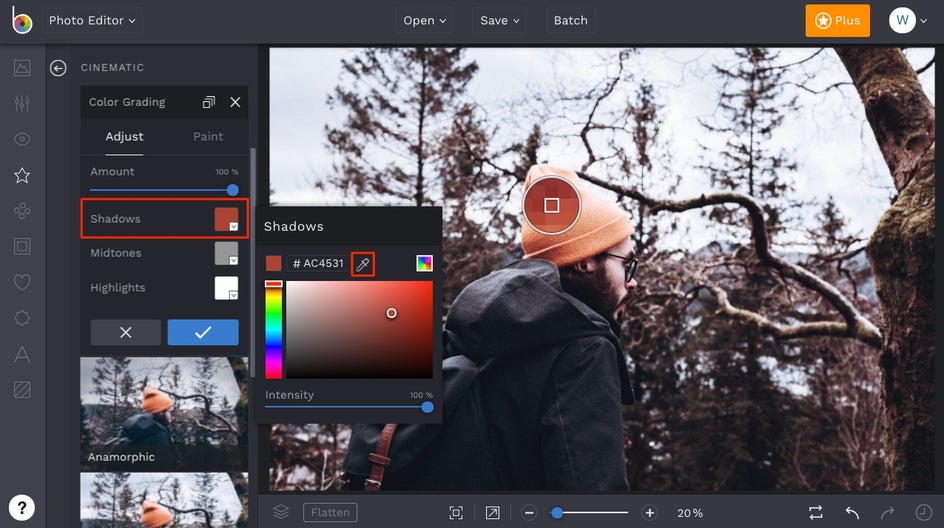The width and height of the screenshot is (944, 528).
Task: Click the 20 % zoom value
Action: (690, 513)
